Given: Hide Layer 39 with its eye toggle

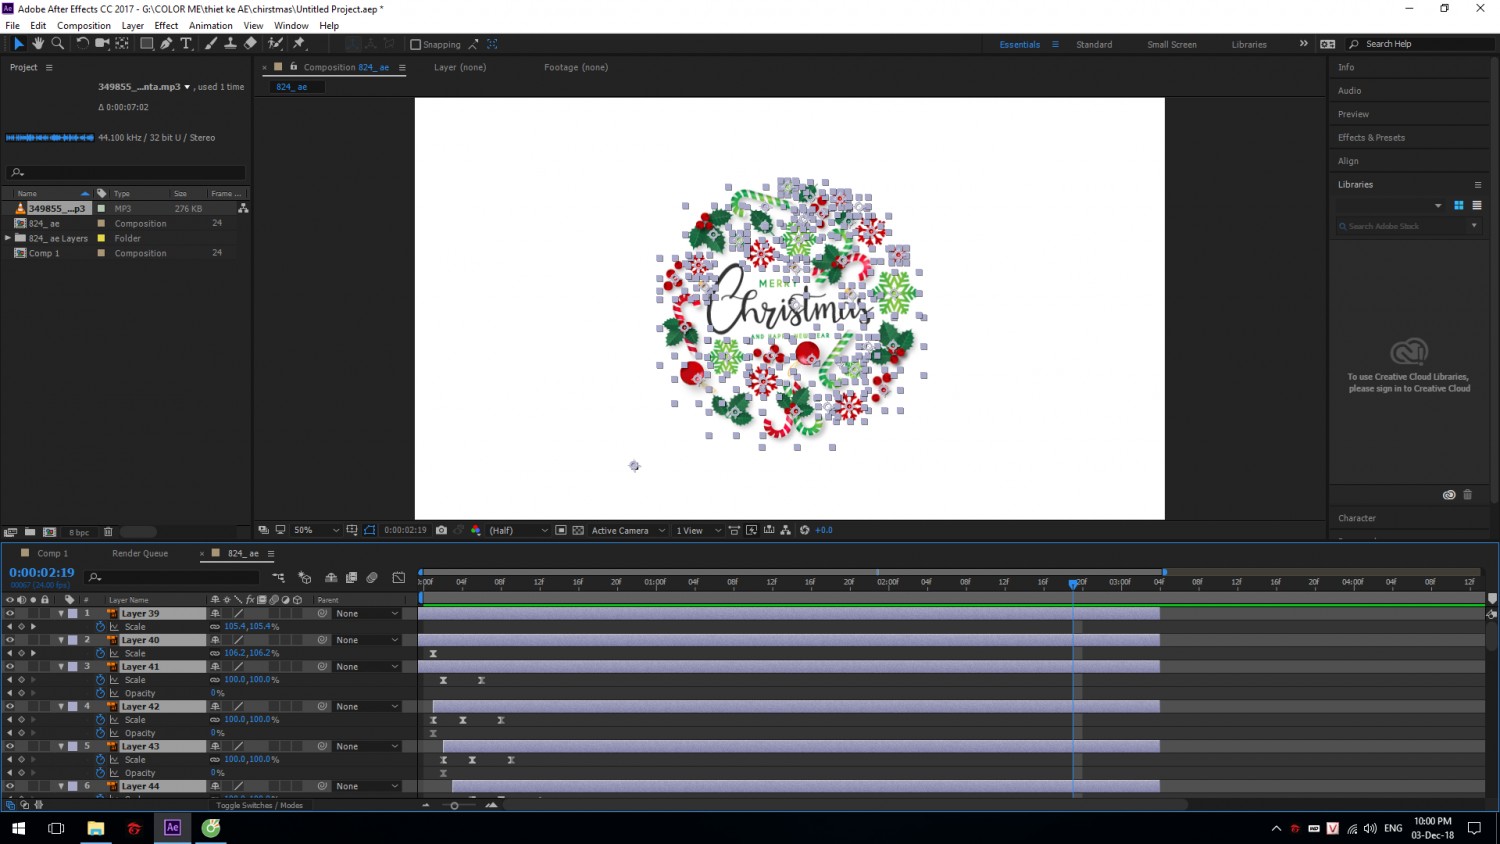Looking at the screenshot, I should click(10, 613).
